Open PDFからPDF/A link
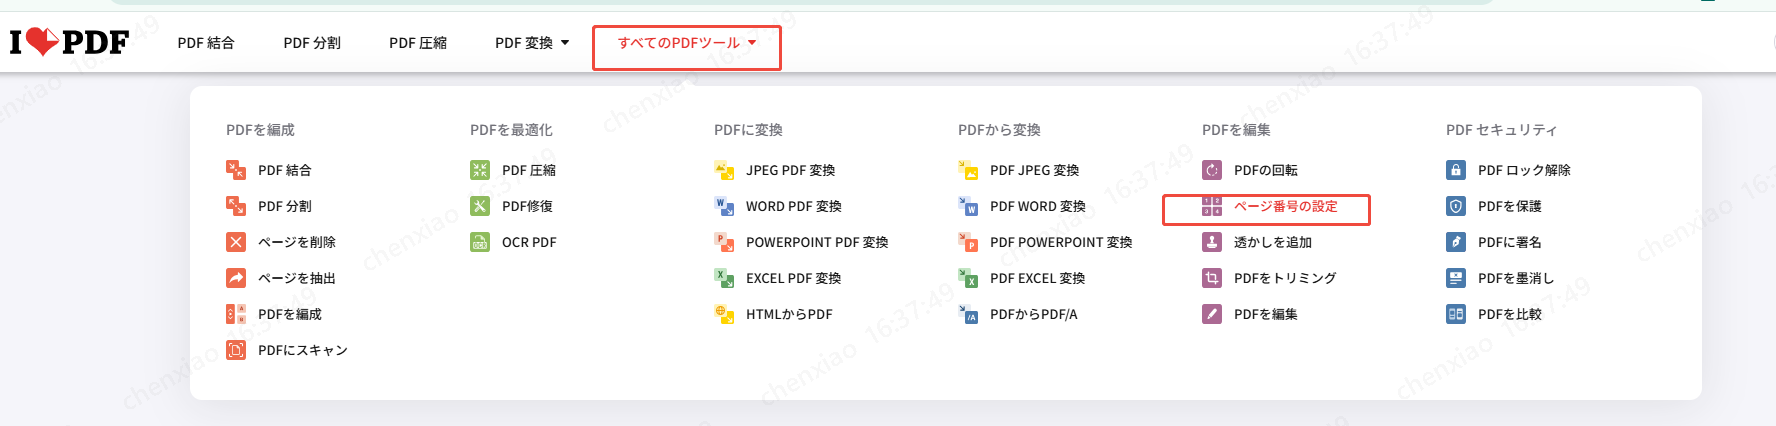Screen dimensions: 1776x426 tap(1034, 314)
